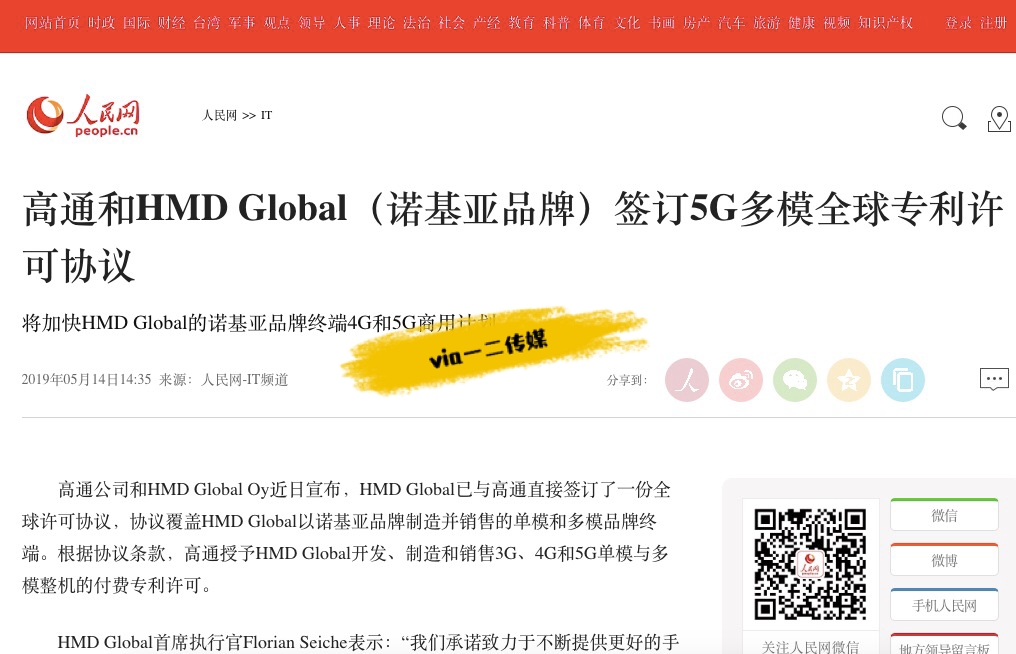Viewport: 1016px width, 654px height.
Task: Click IT in the breadcrumb
Action: (x=266, y=115)
